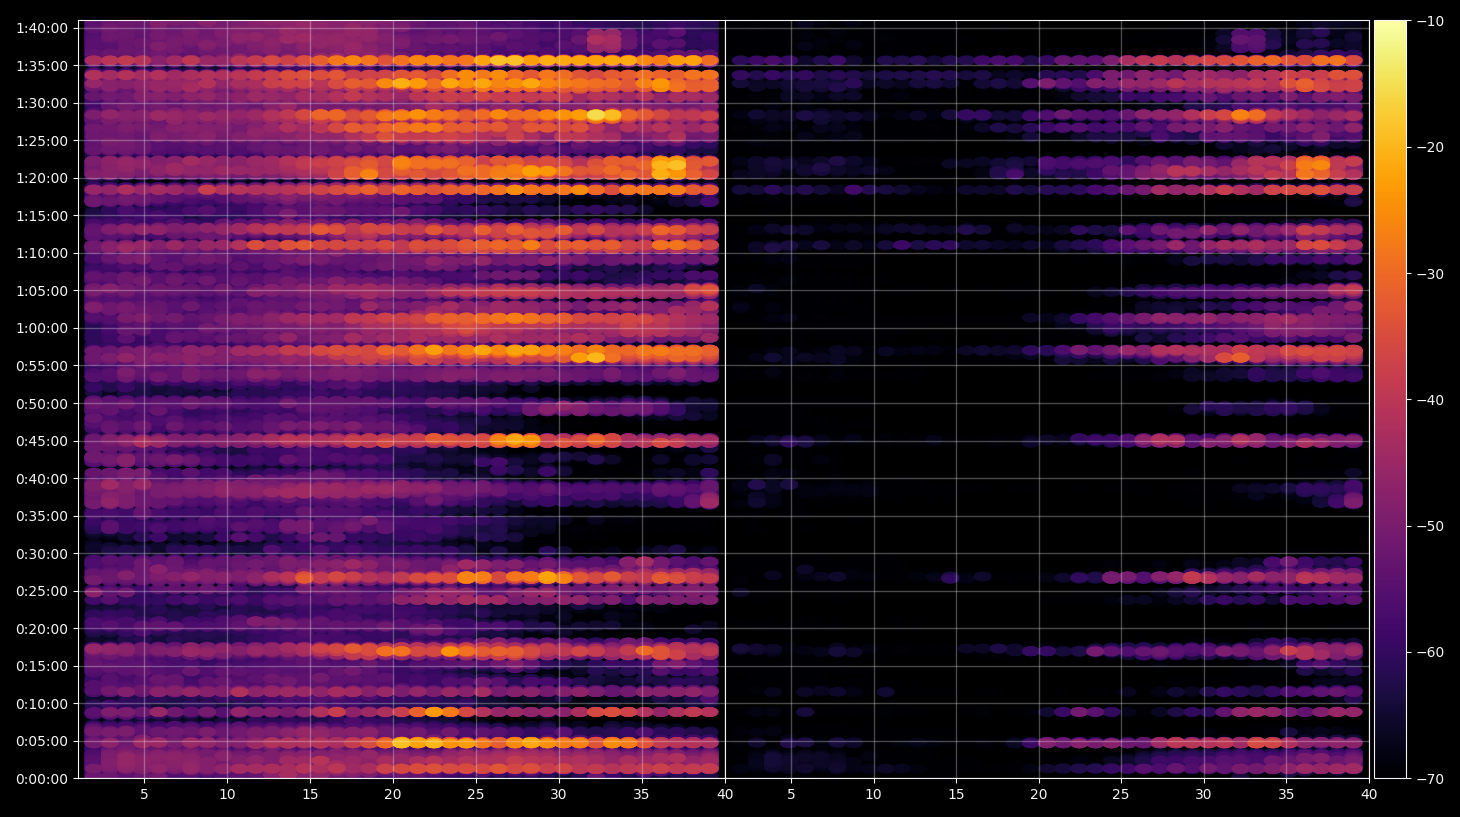Click the 0:10:00 time label
Viewport: 1460px width, 817px height.
42,704
